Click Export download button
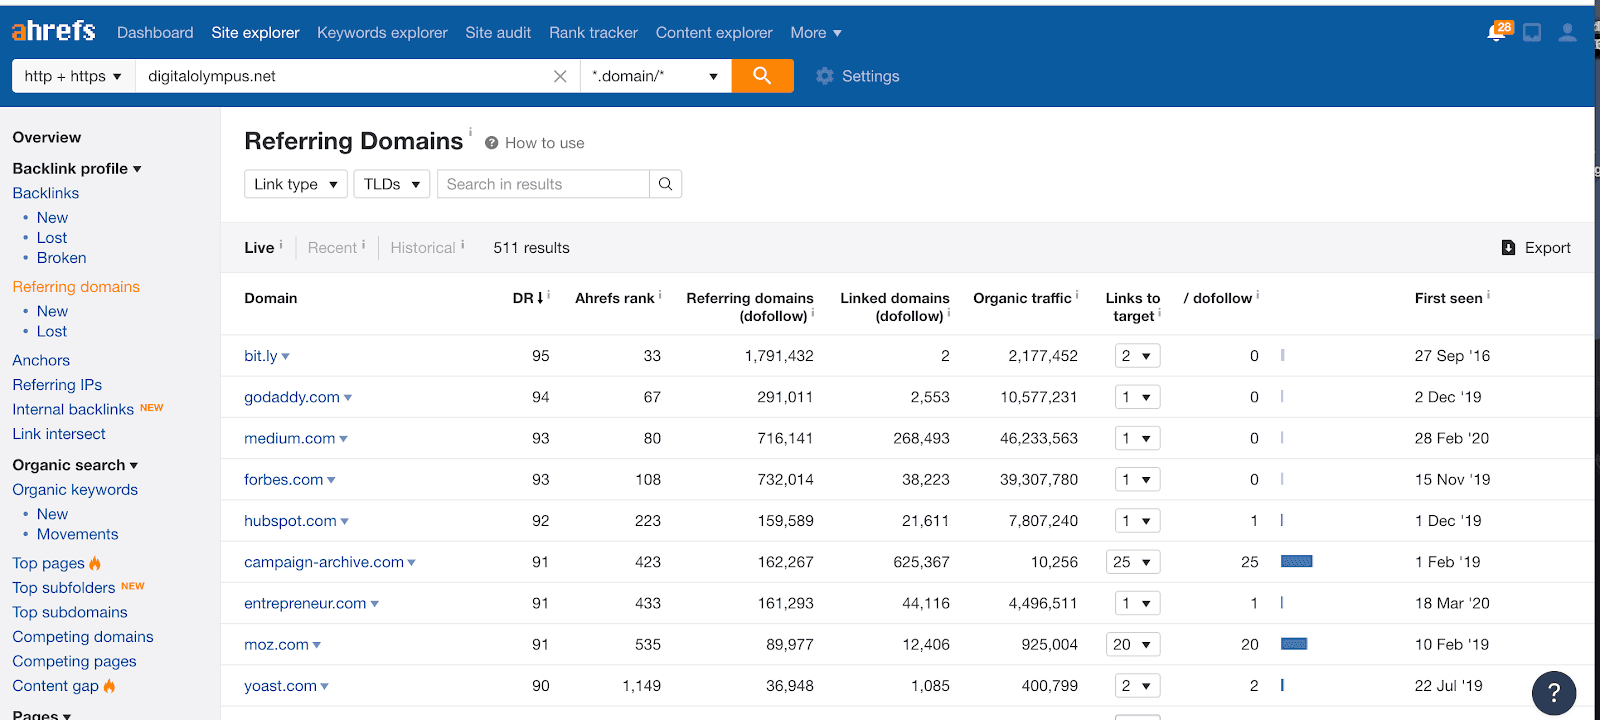This screenshot has height=720, width=1600. (1536, 248)
